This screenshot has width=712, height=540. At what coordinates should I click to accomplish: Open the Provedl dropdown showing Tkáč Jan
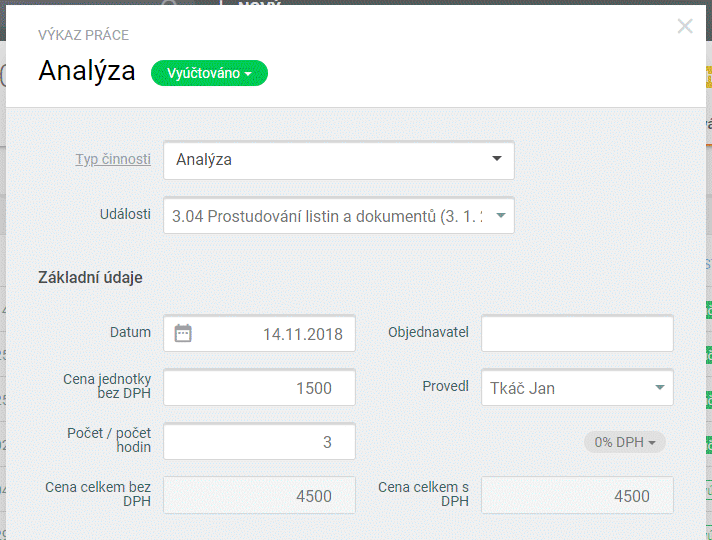point(577,388)
